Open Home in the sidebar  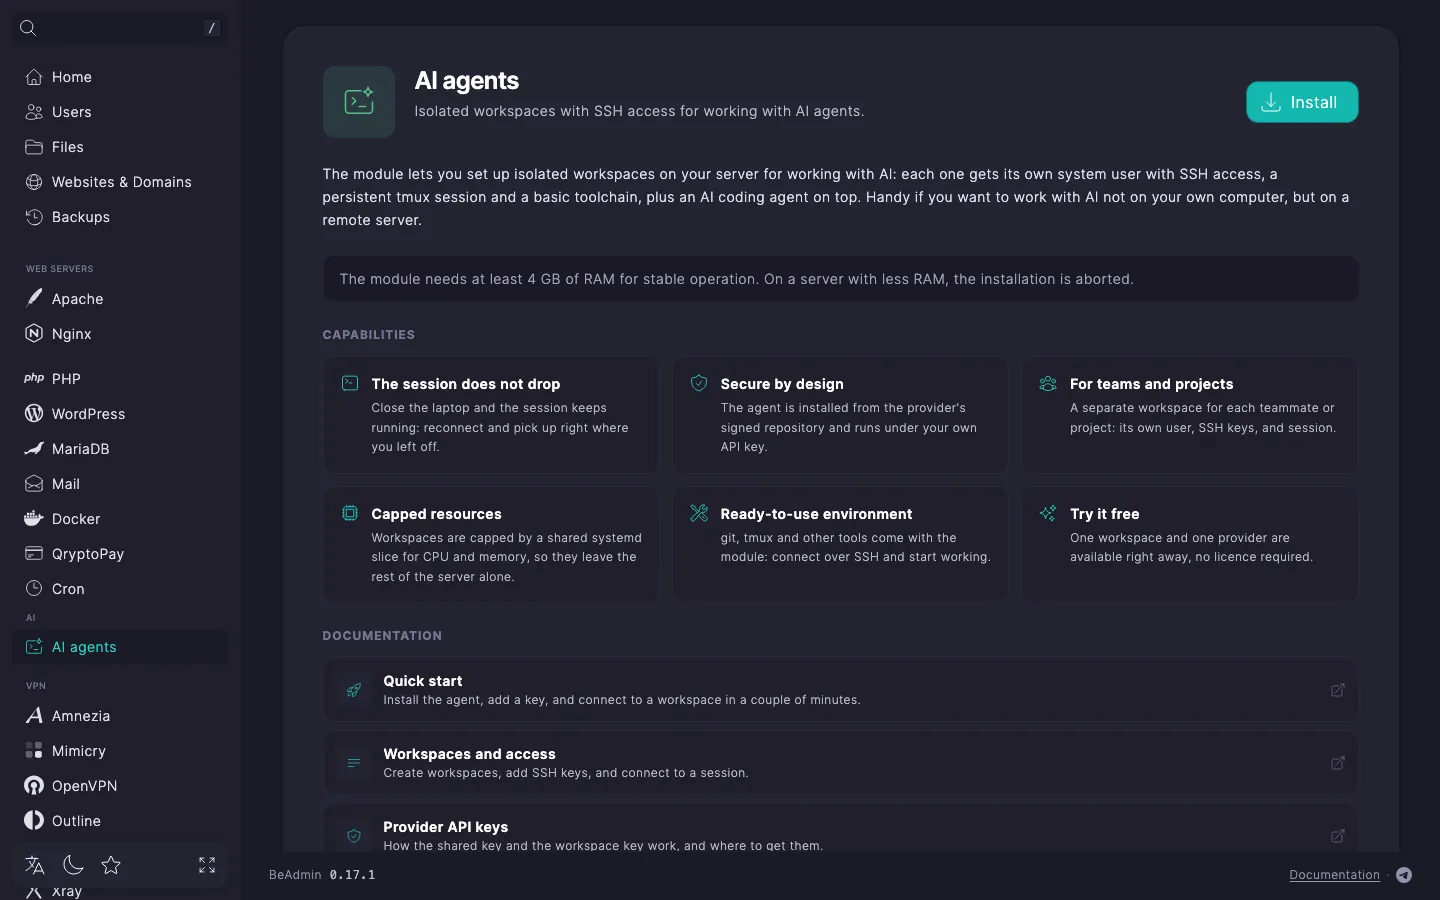coord(120,77)
